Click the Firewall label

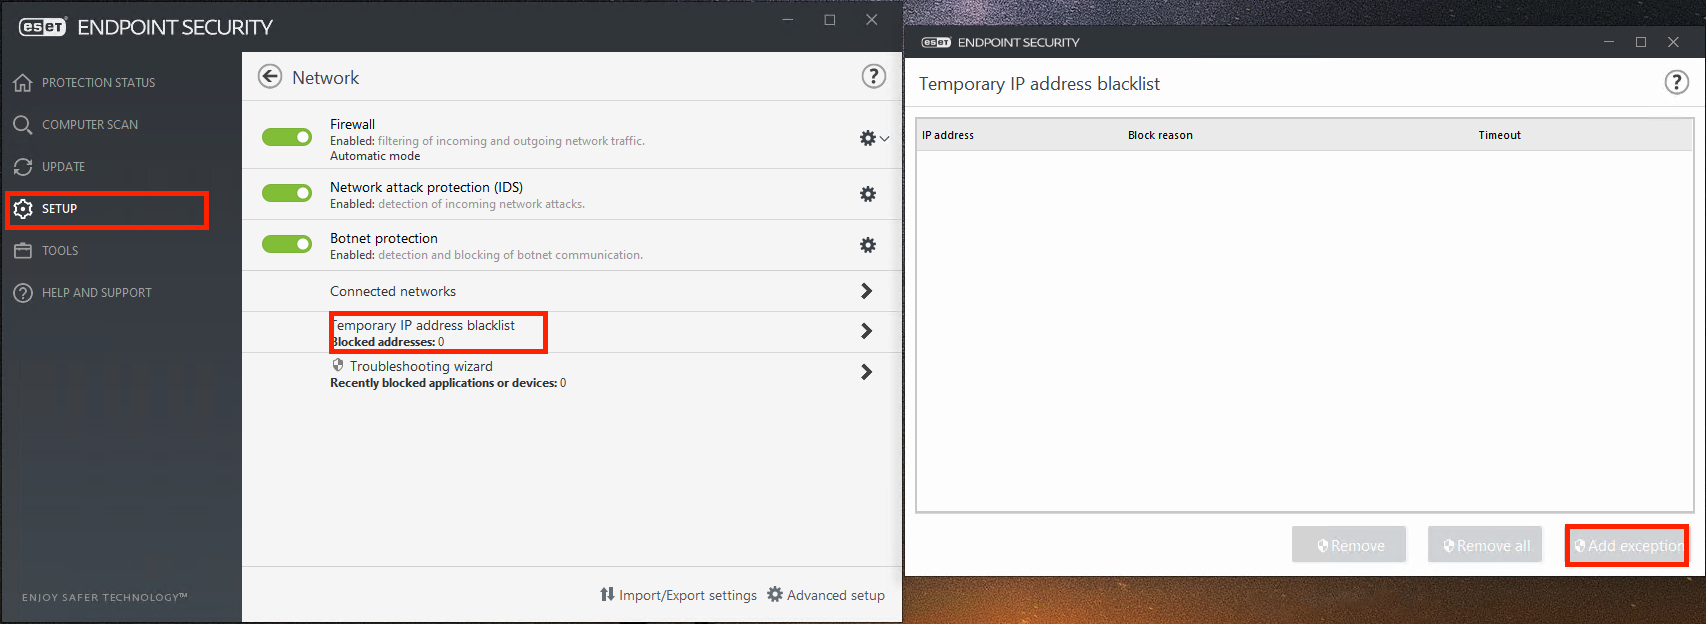click(x=353, y=124)
